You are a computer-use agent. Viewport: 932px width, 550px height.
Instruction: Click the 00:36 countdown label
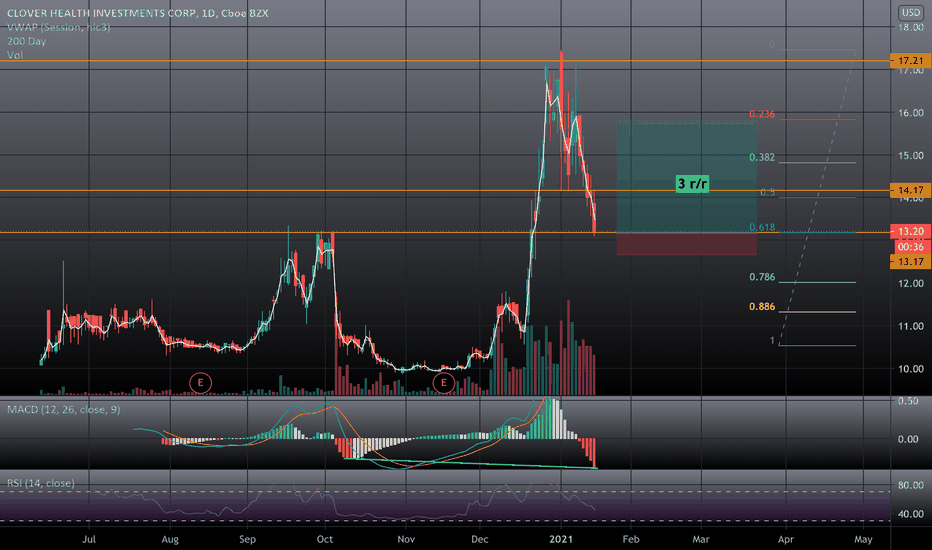[911, 247]
